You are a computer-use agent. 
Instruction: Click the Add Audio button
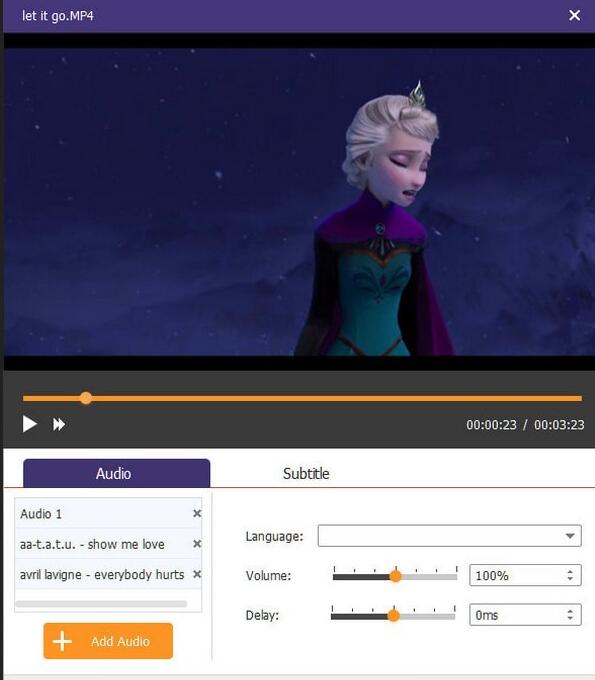108,641
